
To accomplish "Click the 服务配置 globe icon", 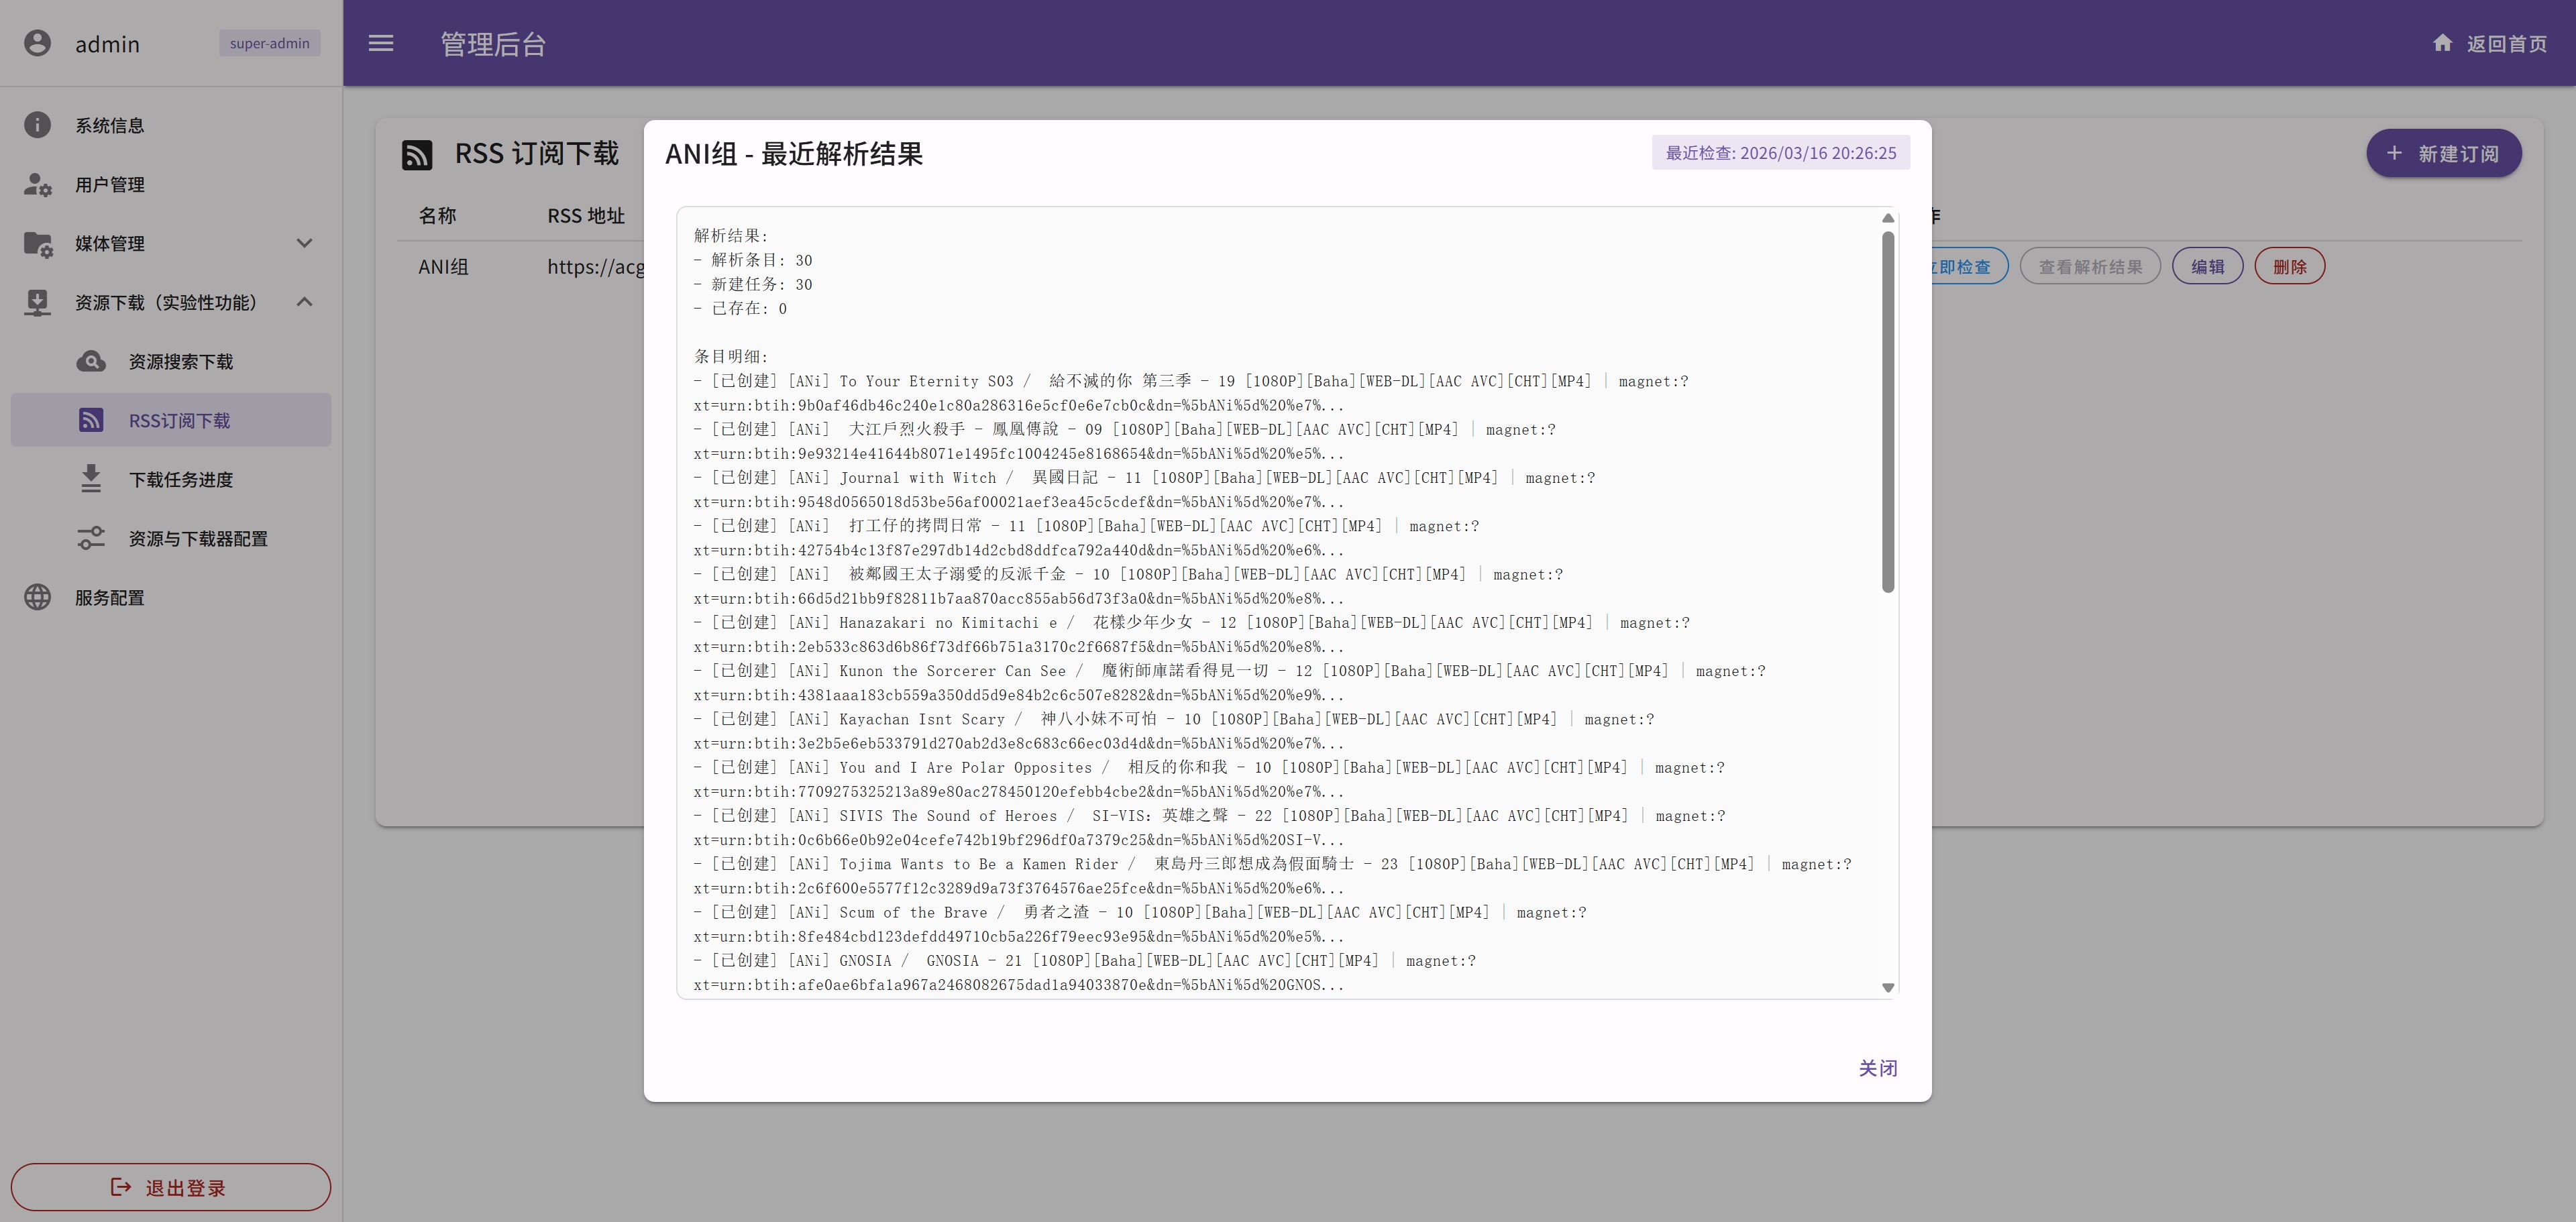I will coord(37,597).
